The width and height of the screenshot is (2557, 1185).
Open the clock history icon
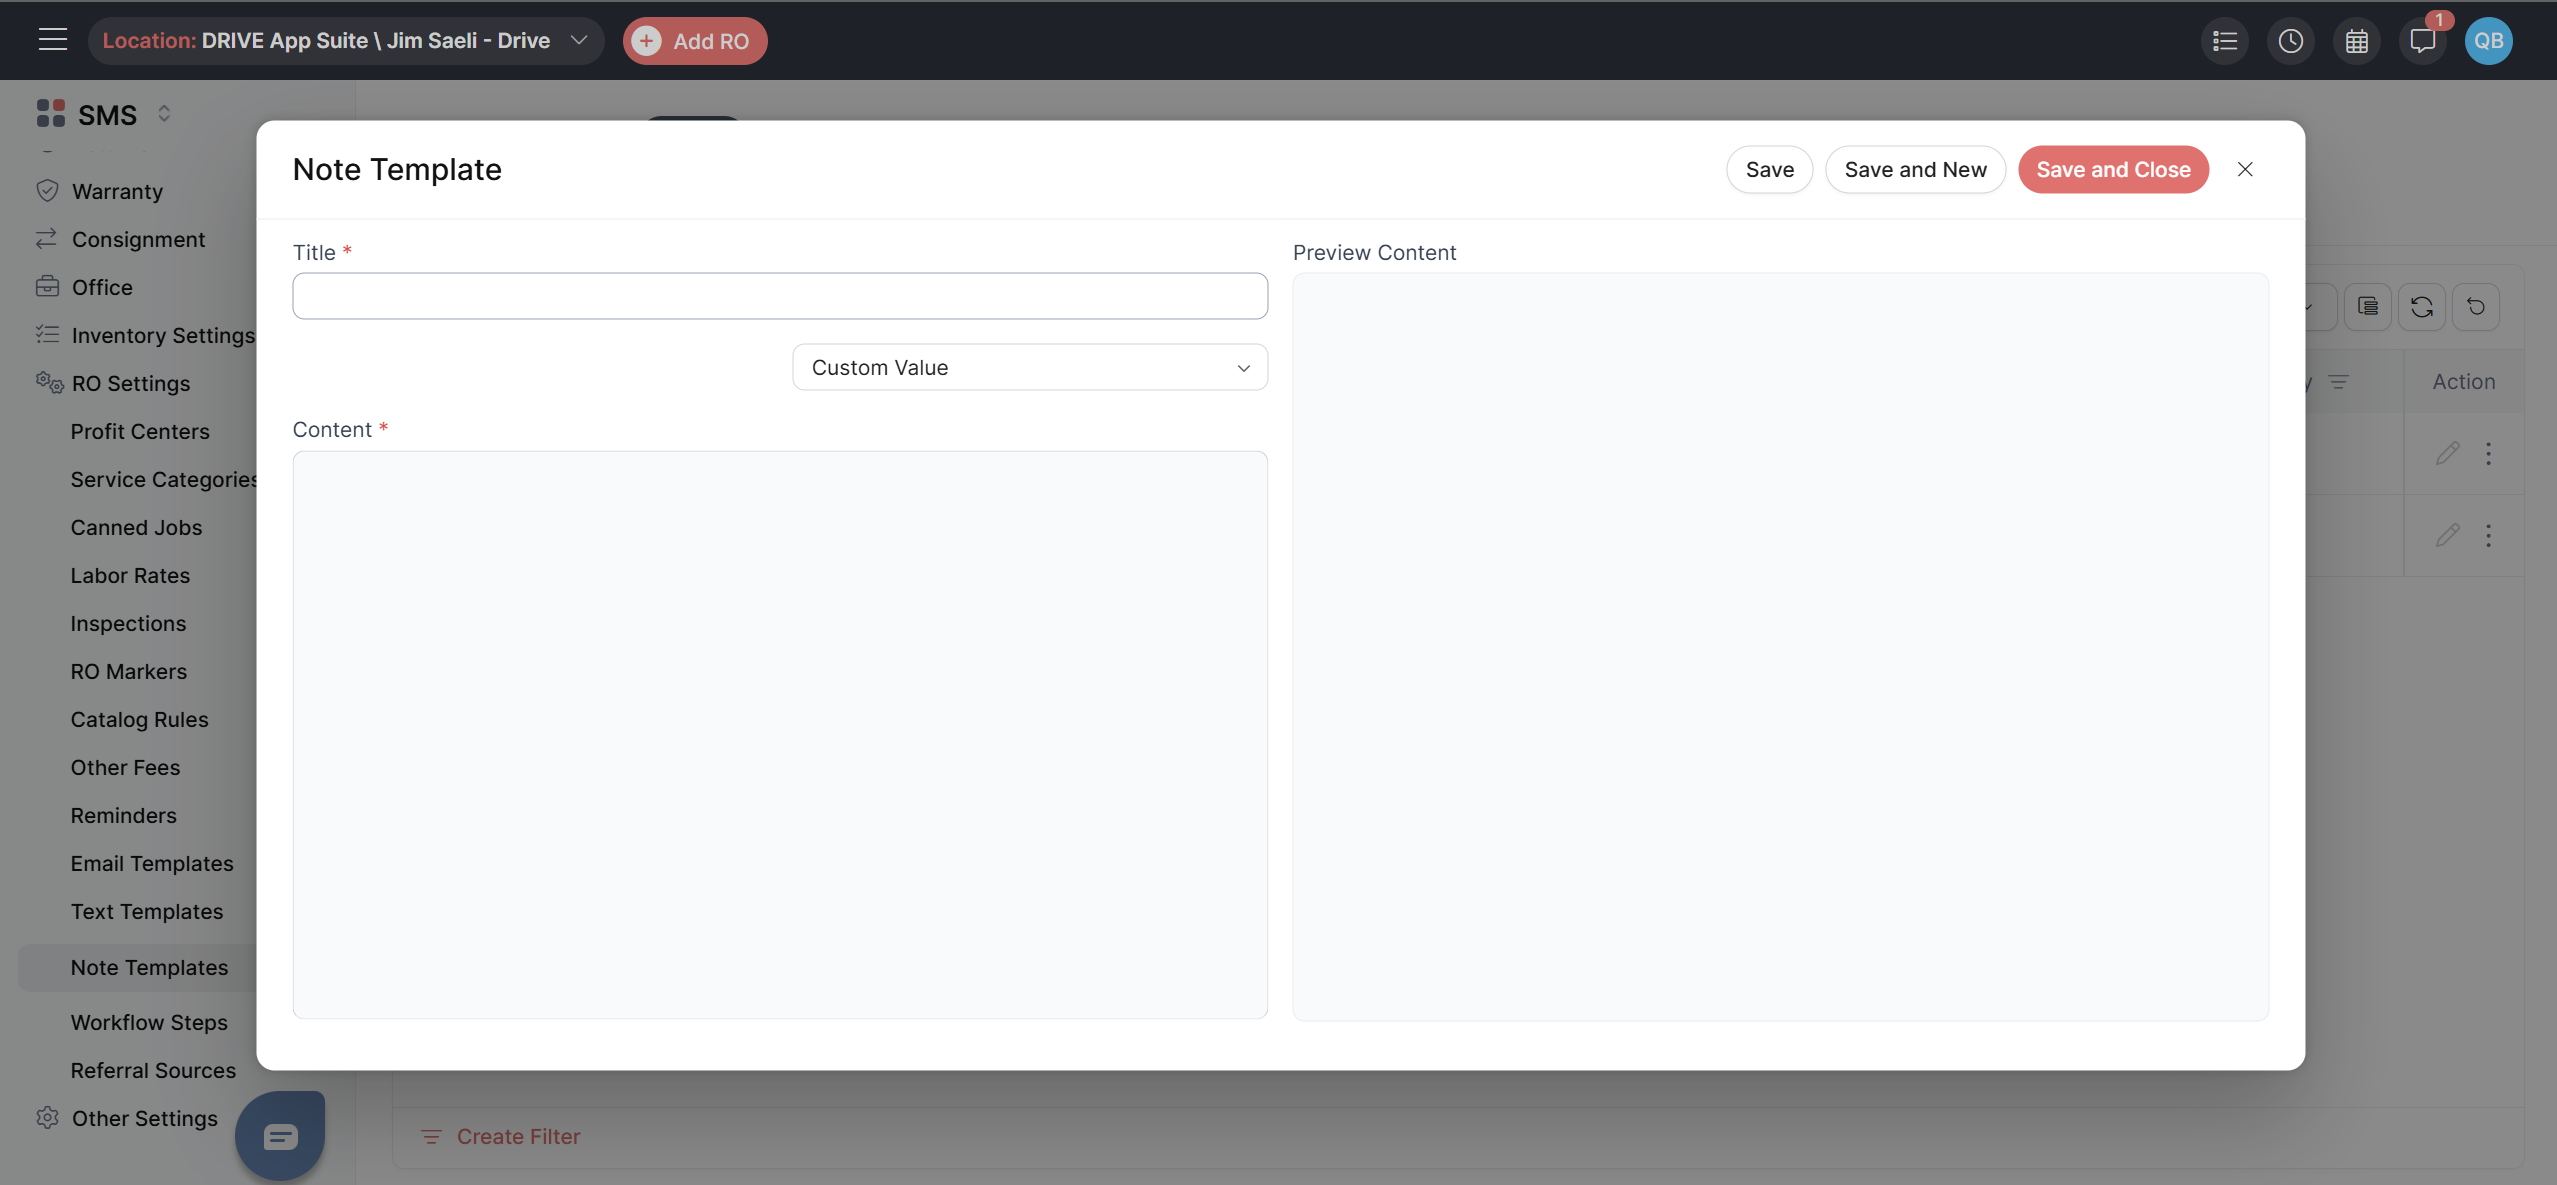(x=2290, y=41)
